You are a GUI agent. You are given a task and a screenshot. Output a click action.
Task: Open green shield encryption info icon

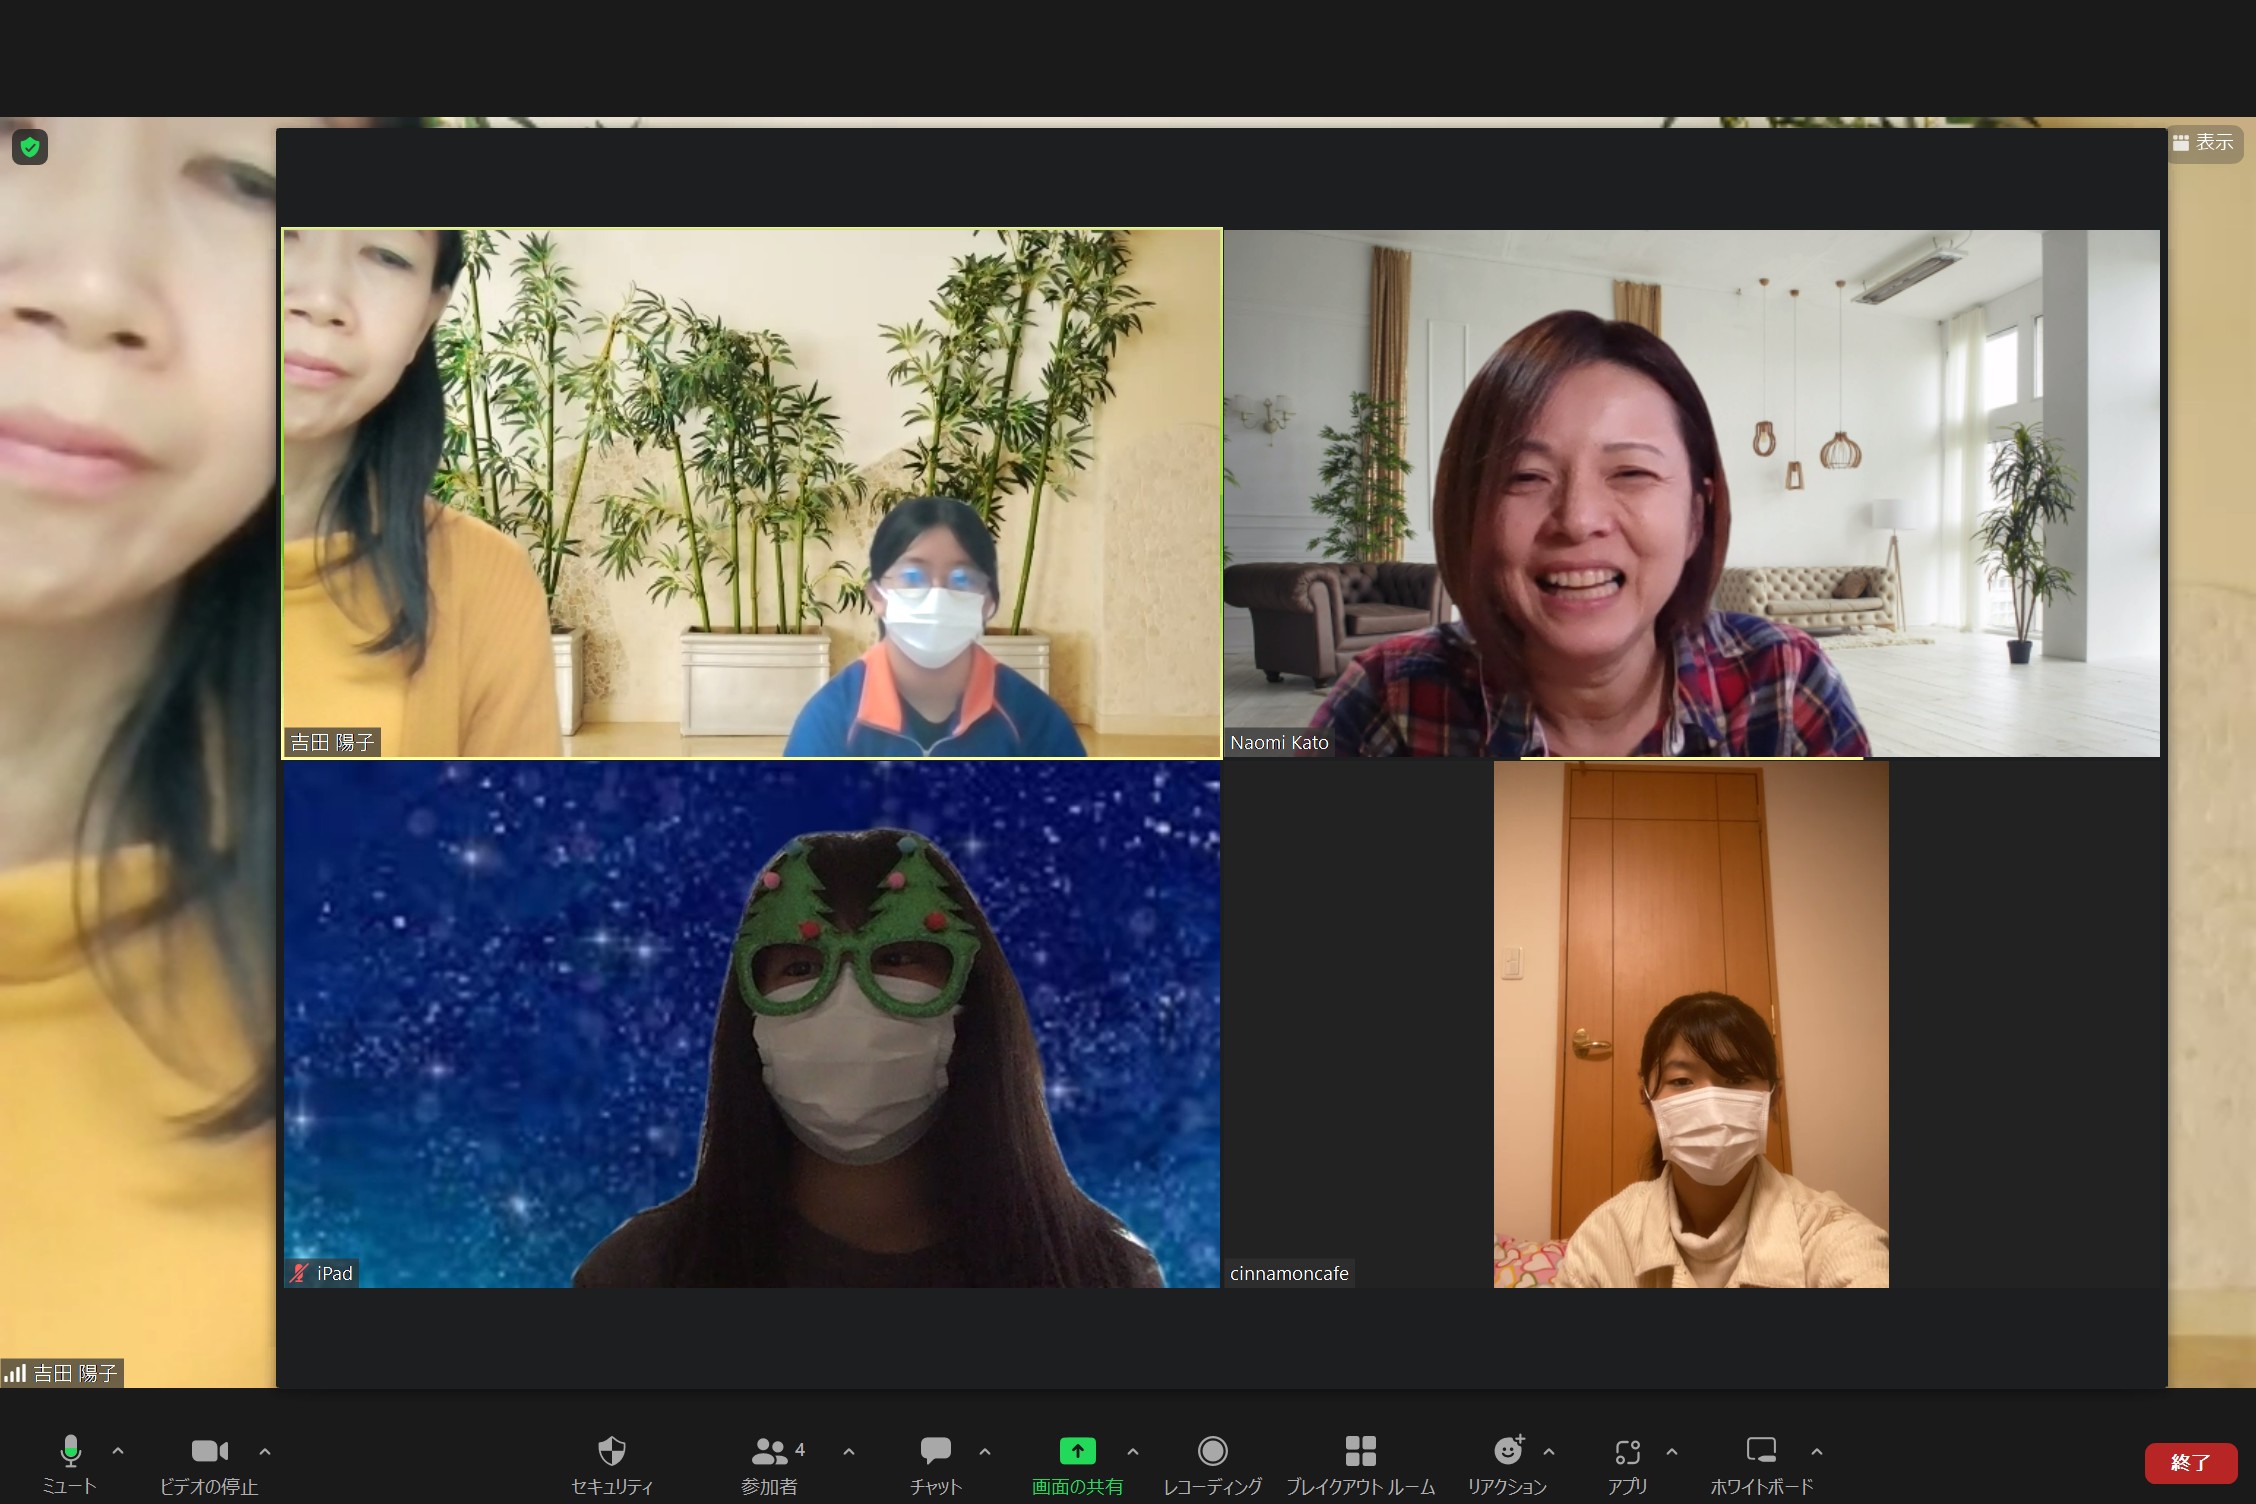click(x=30, y=147)
